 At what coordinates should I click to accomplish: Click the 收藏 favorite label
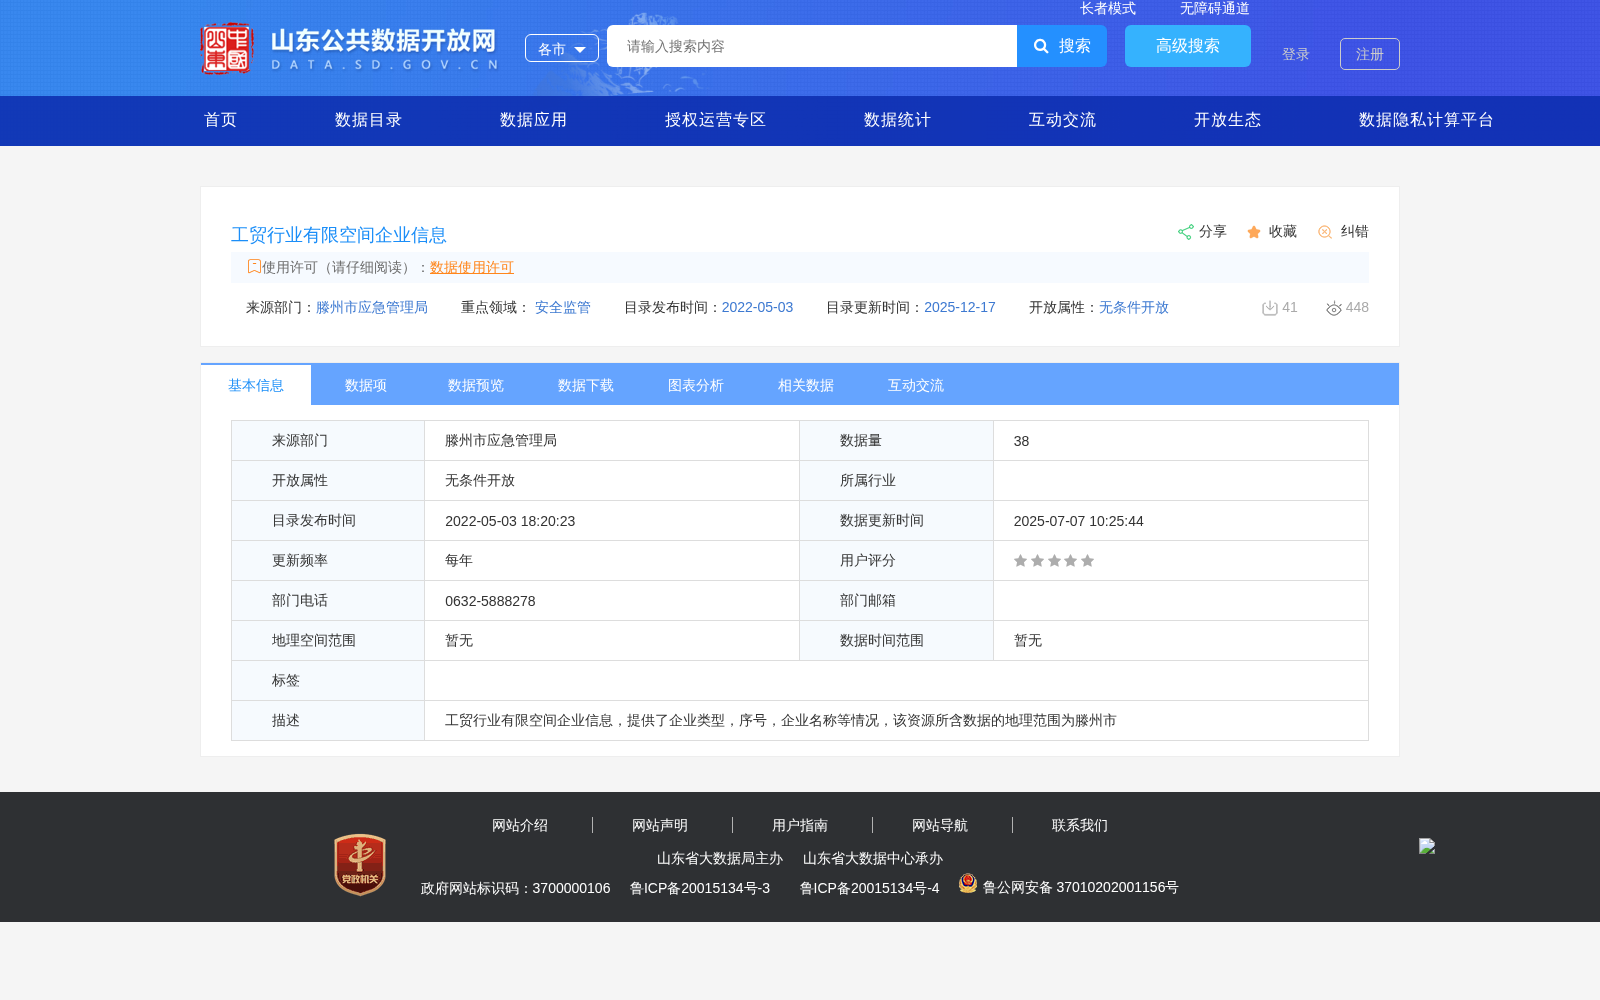[1283, 231]
